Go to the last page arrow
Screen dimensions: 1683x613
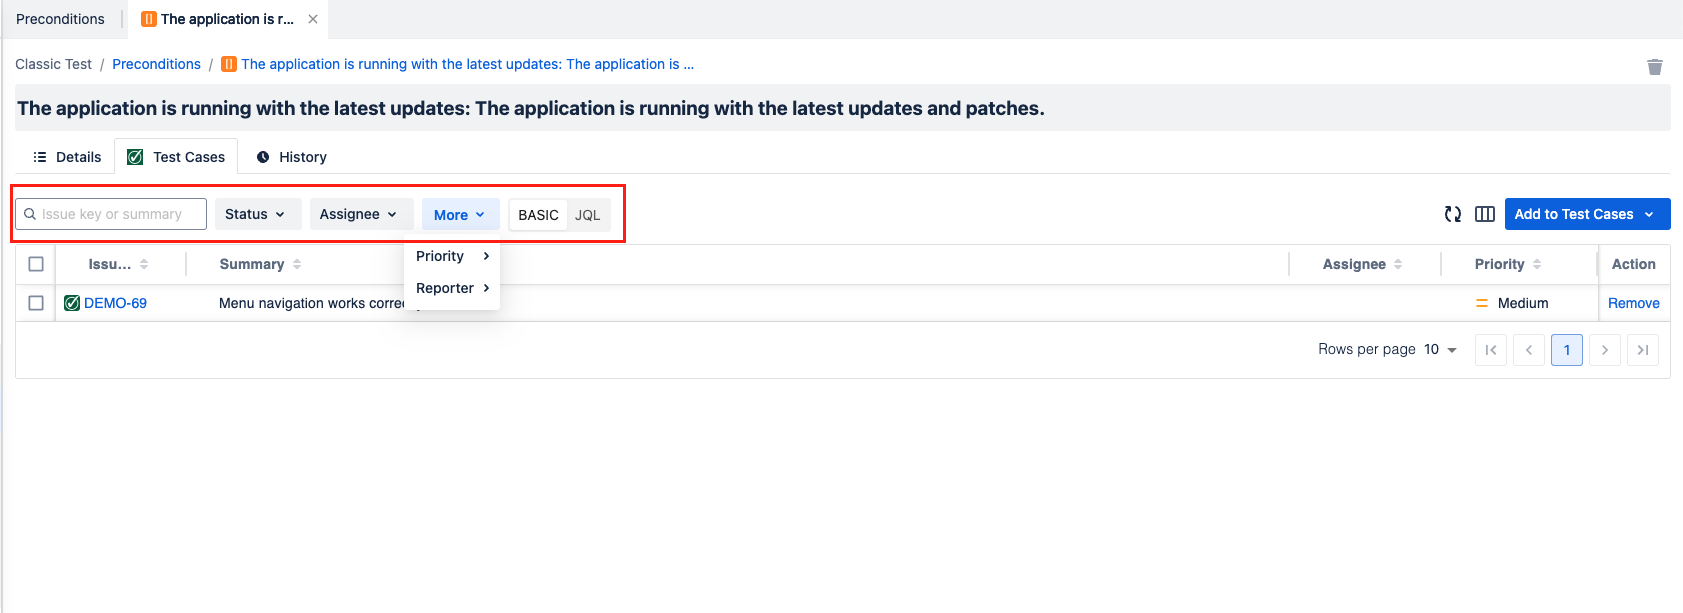point(1642,350)
